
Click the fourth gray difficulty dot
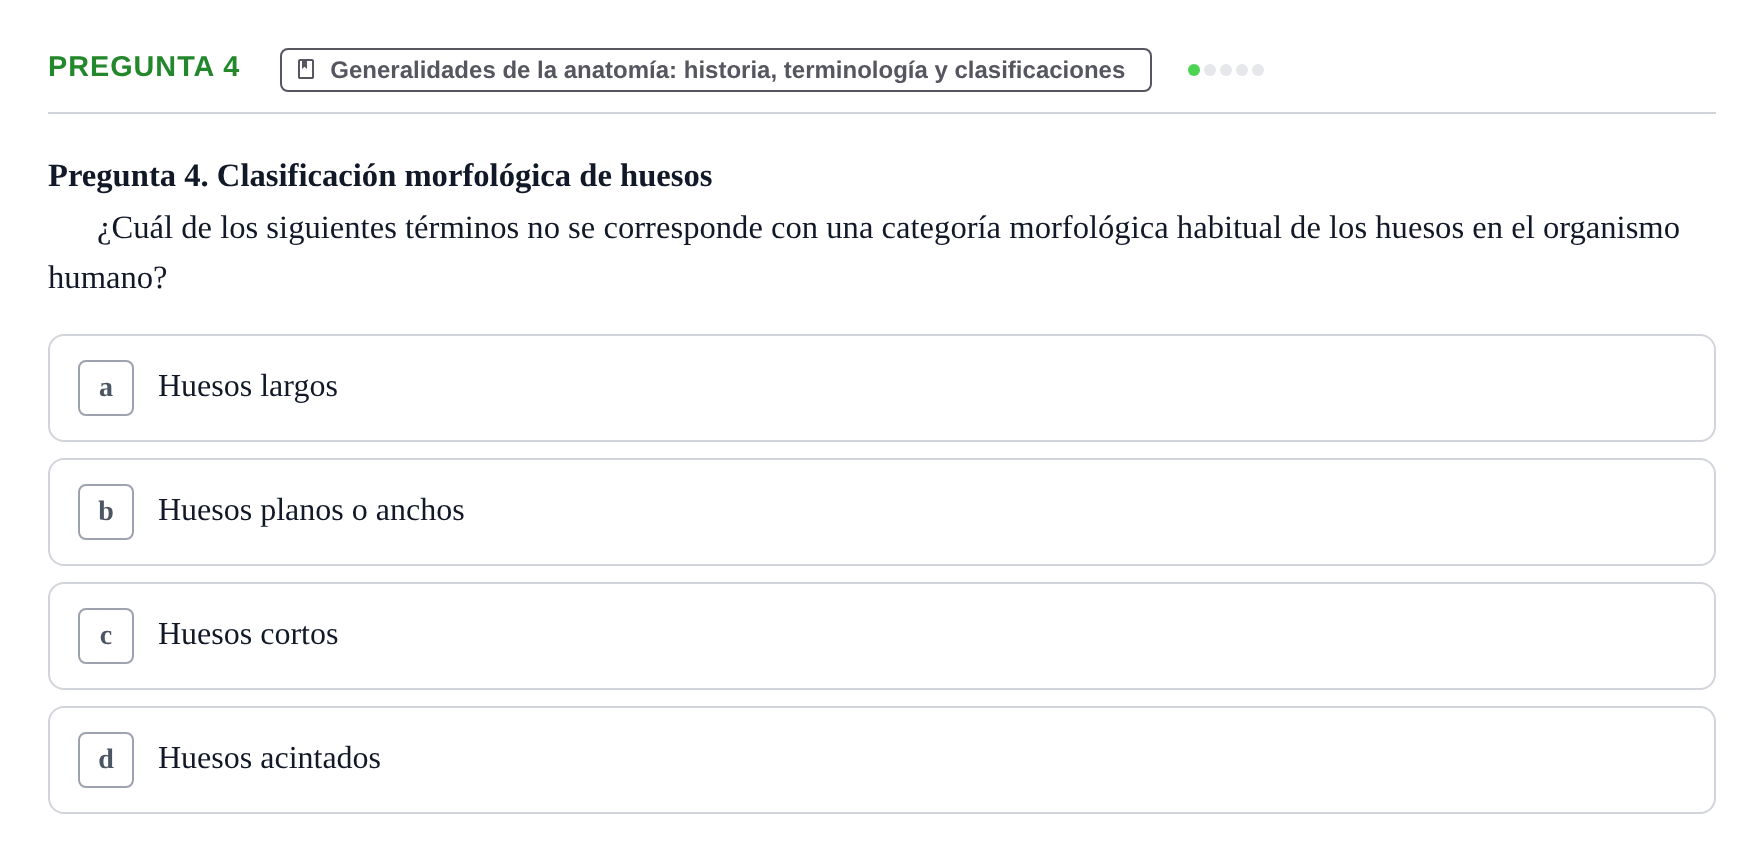point(1242,70)
